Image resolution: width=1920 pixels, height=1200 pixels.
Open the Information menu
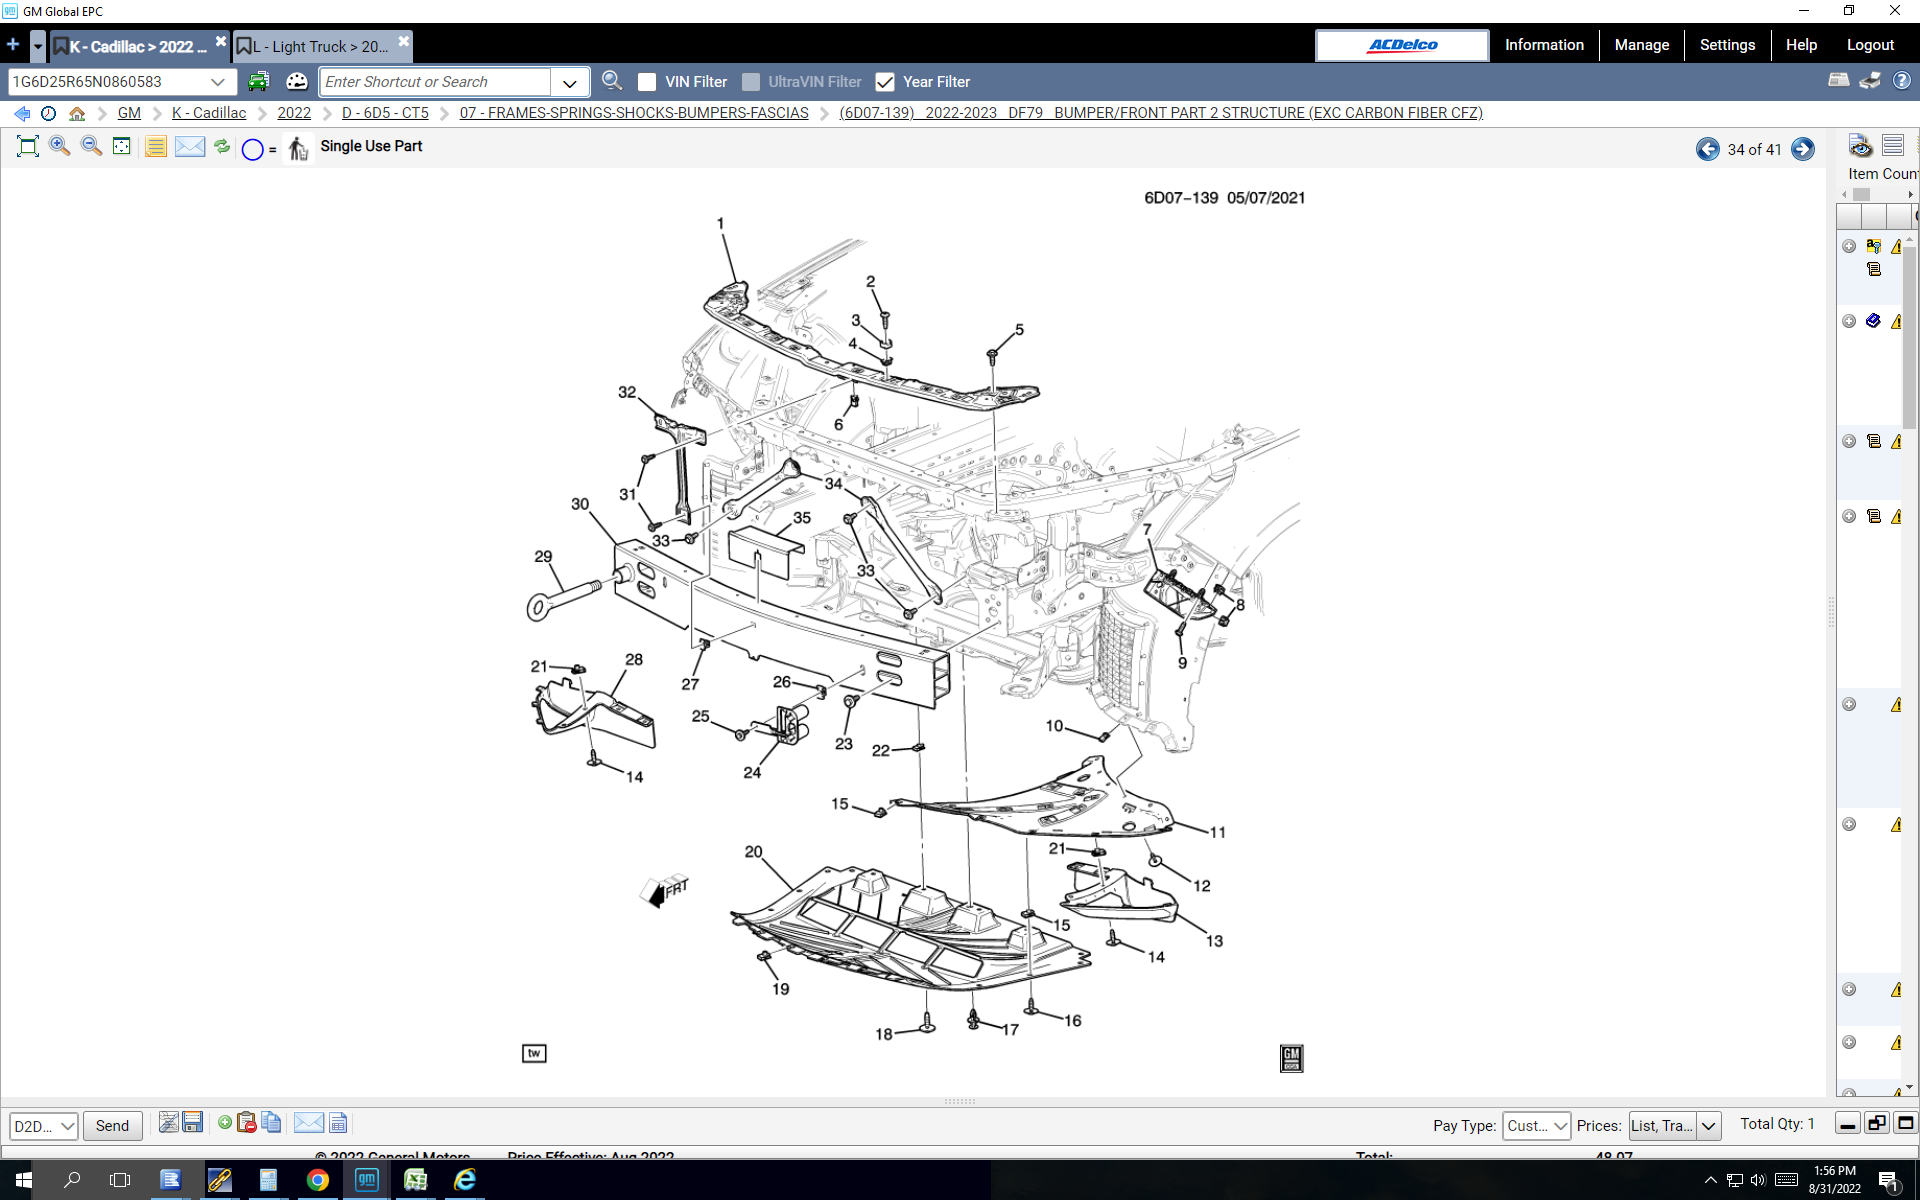pyautogui.click(x=1543, y=45)
